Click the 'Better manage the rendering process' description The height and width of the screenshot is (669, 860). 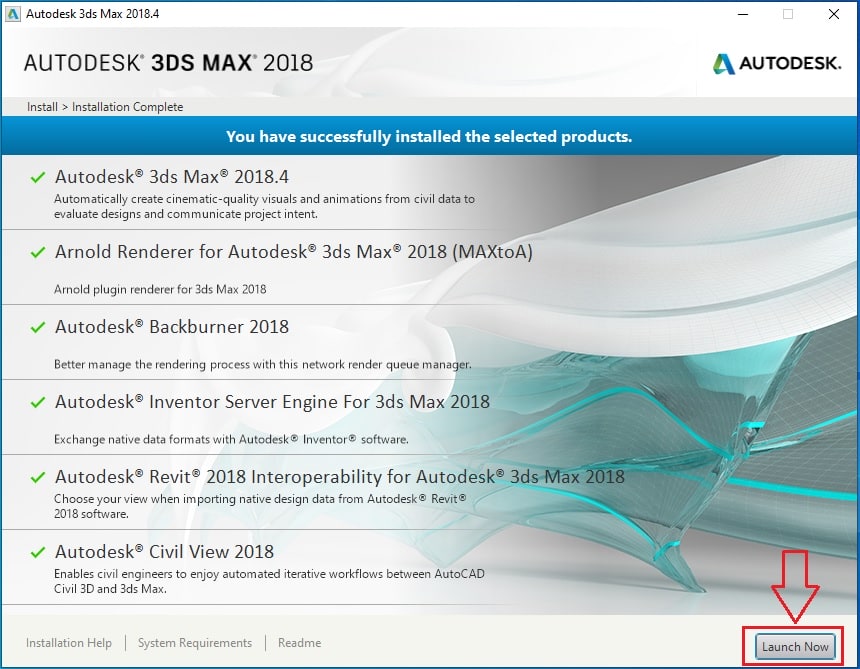pos(262,364)
